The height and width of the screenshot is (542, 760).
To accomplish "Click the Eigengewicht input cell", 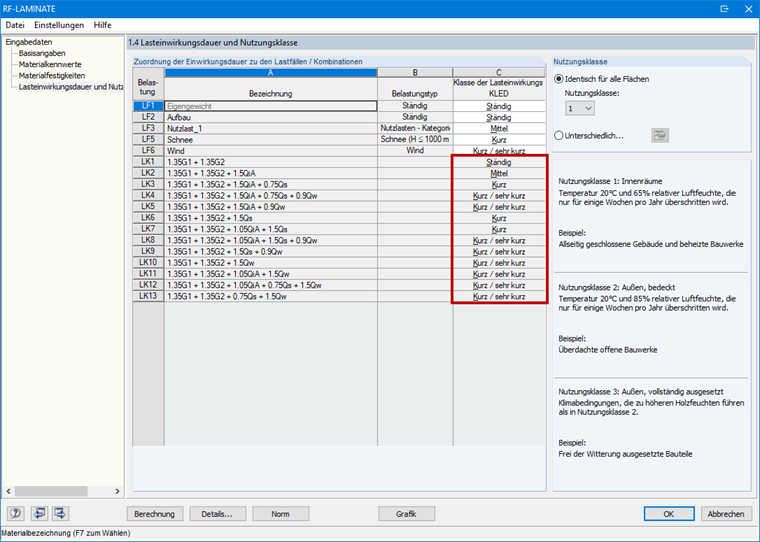I will click(x=270, y=106).
